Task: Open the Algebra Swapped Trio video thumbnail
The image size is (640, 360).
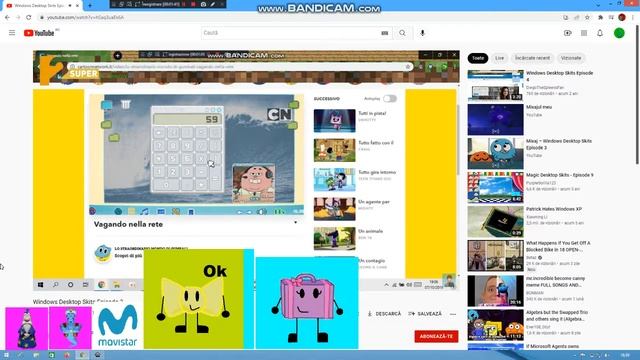Action: coord(496,324)
